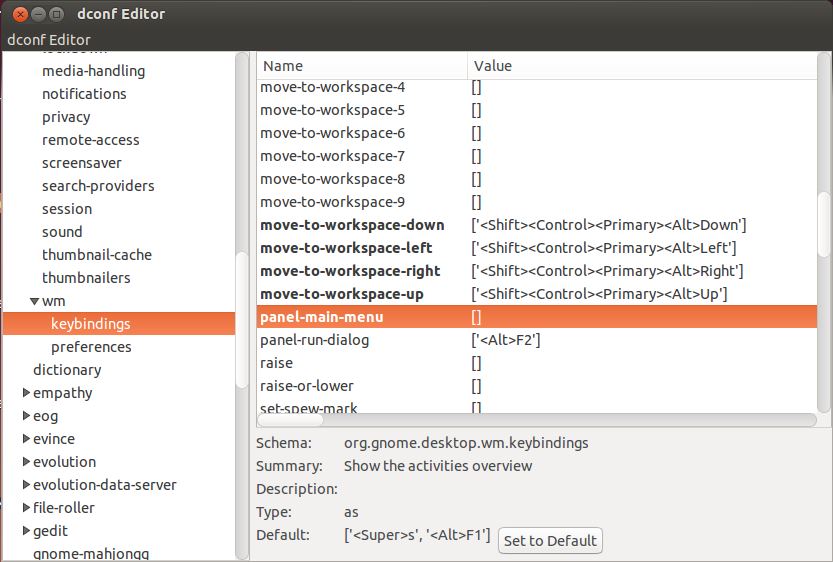Viewport: 833px width, 562px height.
Task: Select thumbnailers in the tree
Action: coord(86,278)
